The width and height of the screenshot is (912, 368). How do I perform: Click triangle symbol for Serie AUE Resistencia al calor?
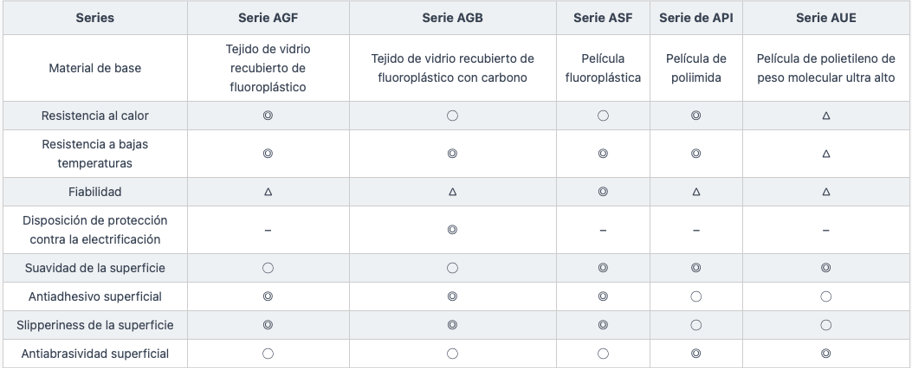coord(826,116)
